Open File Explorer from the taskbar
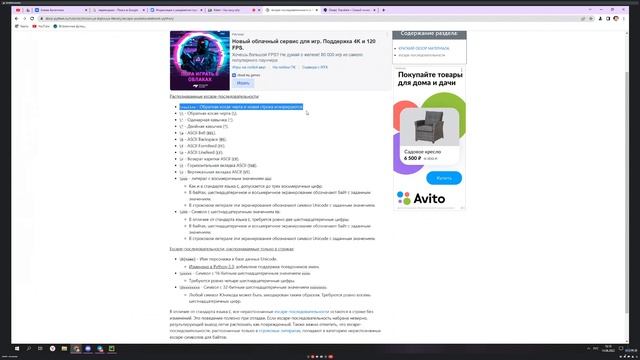The image size is (640, 360). point(64,349)
